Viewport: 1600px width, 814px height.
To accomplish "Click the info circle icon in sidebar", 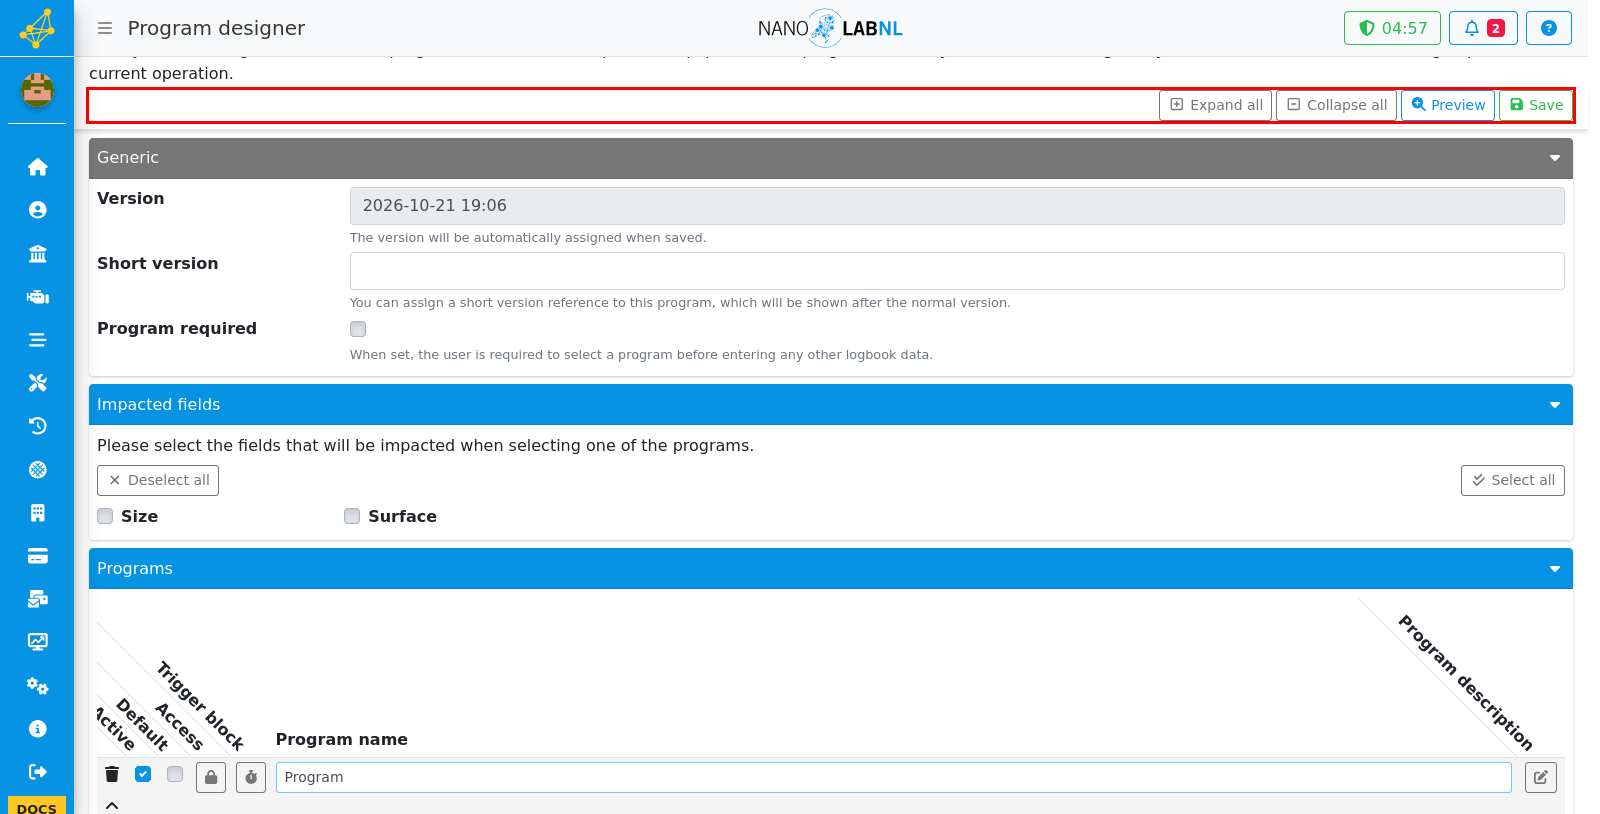I will tap(38, 729).
